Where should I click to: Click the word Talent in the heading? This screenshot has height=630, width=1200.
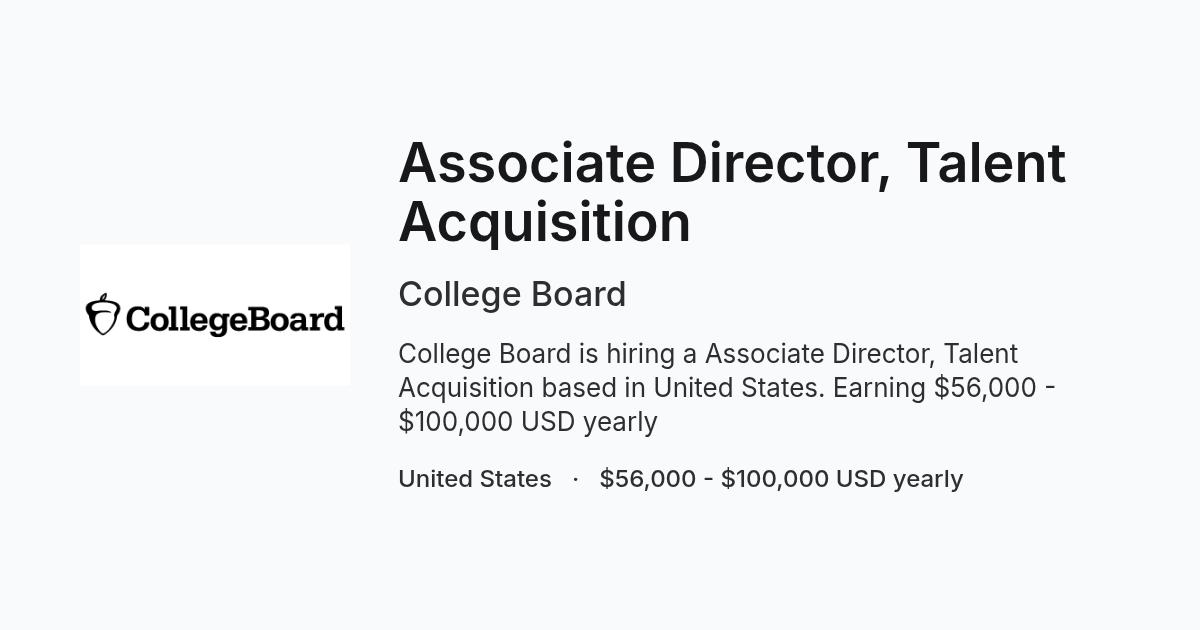click(986, 162)
